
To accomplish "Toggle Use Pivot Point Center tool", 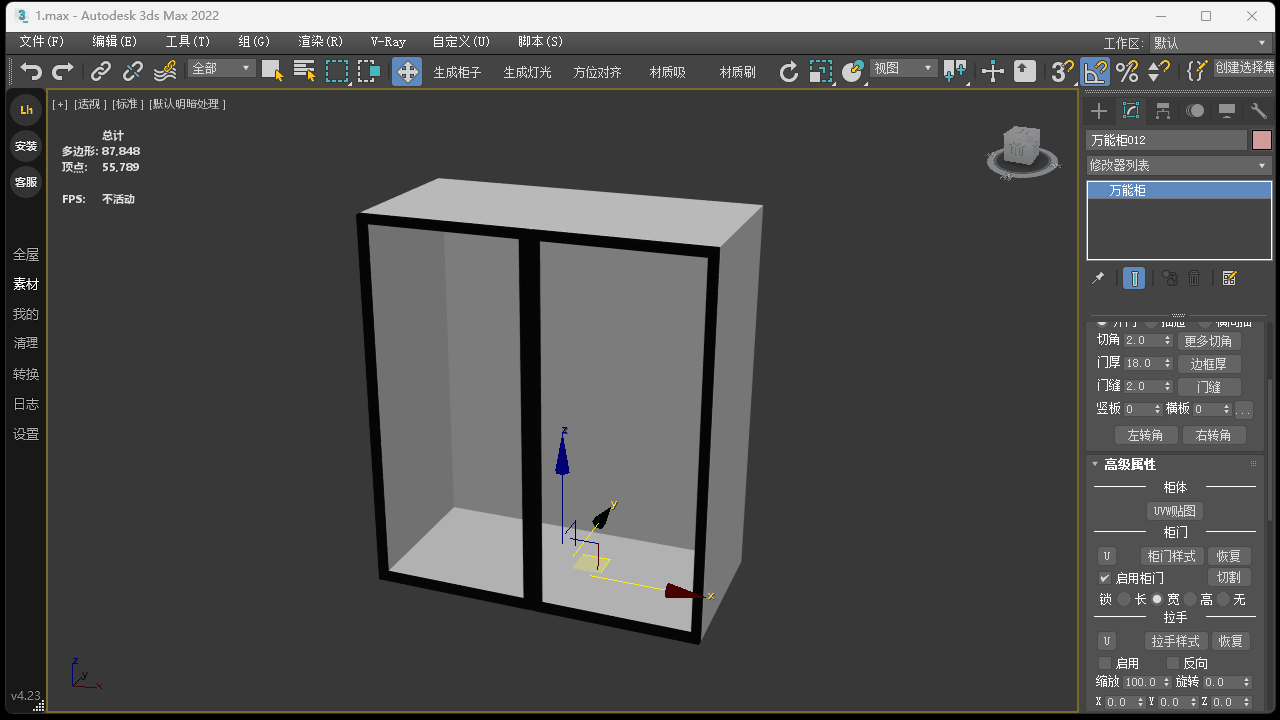I will coord(955,71).
